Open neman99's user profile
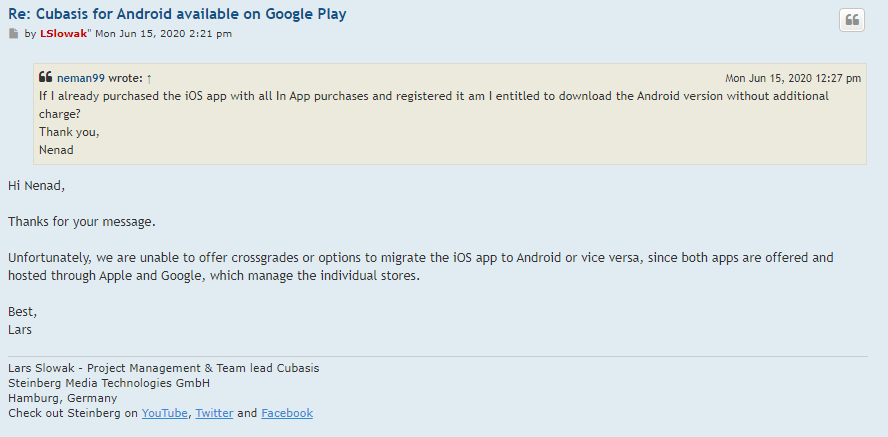 pyautogui.click(x=81, y=78)
